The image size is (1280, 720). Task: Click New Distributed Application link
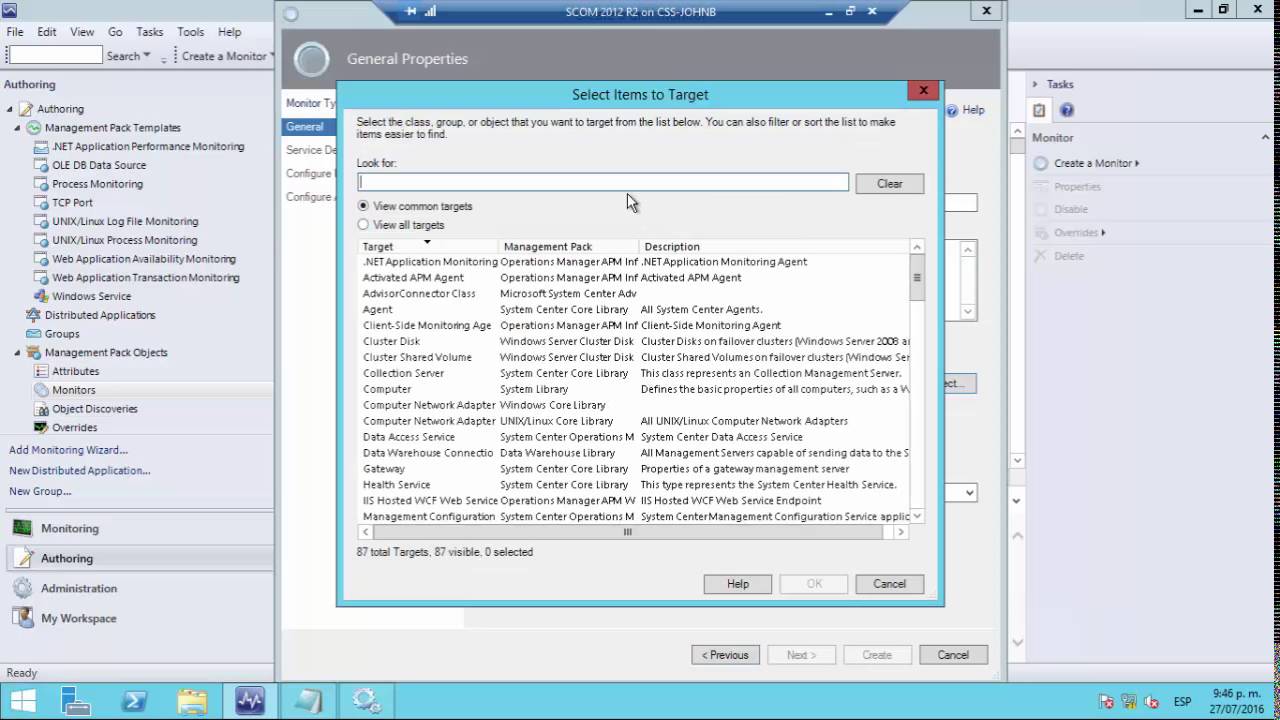79,470
